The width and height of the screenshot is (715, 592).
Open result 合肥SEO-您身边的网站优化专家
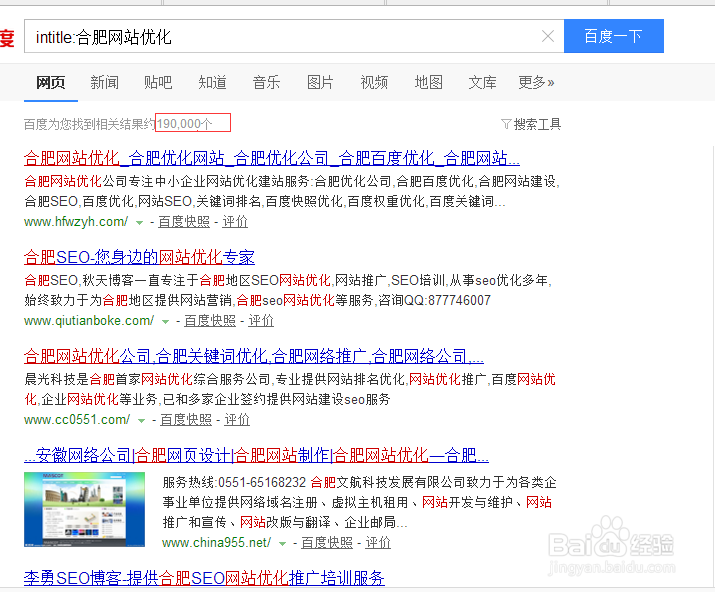pos(139,257)
